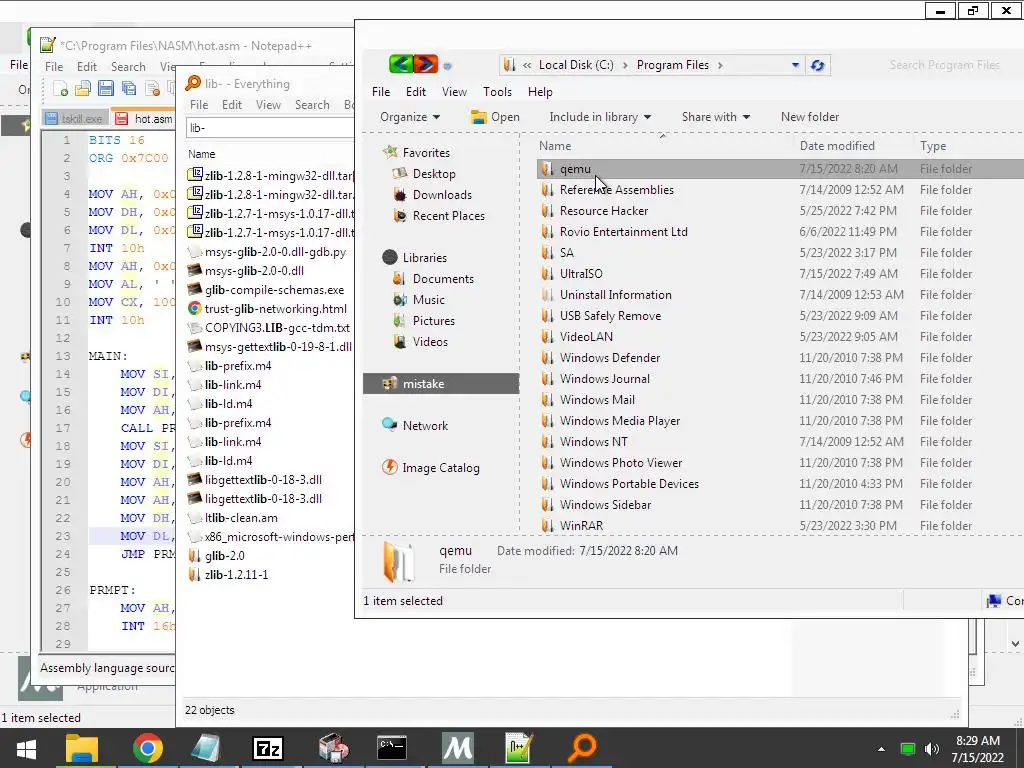Viewport: 1024px width, 768px height.
Task: Click Notepad++ Save All toolbar icon
Action: tap(129, 88)
